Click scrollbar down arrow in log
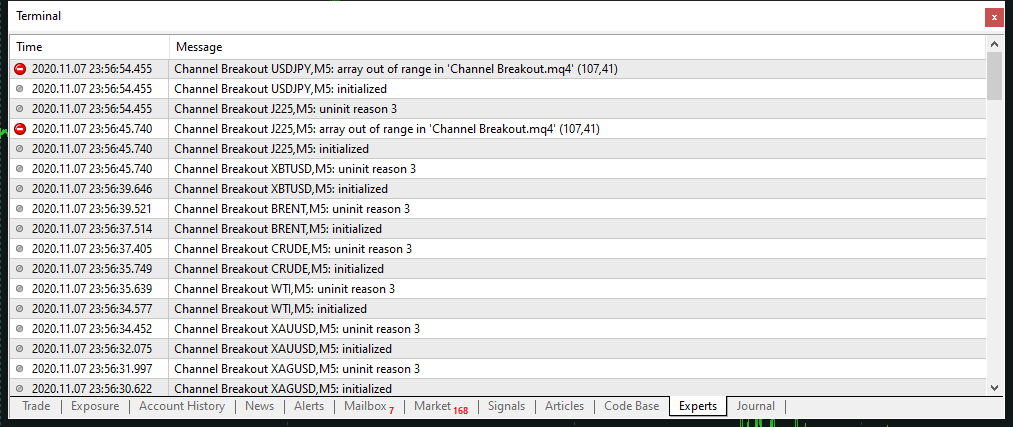Viewport: 1013px width, 427px height. tap(994, 388)
